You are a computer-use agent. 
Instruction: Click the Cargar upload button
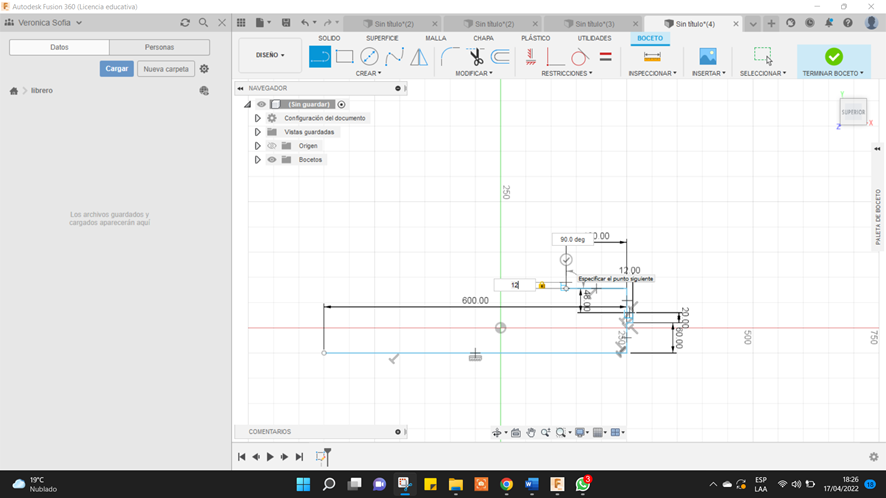116,69
